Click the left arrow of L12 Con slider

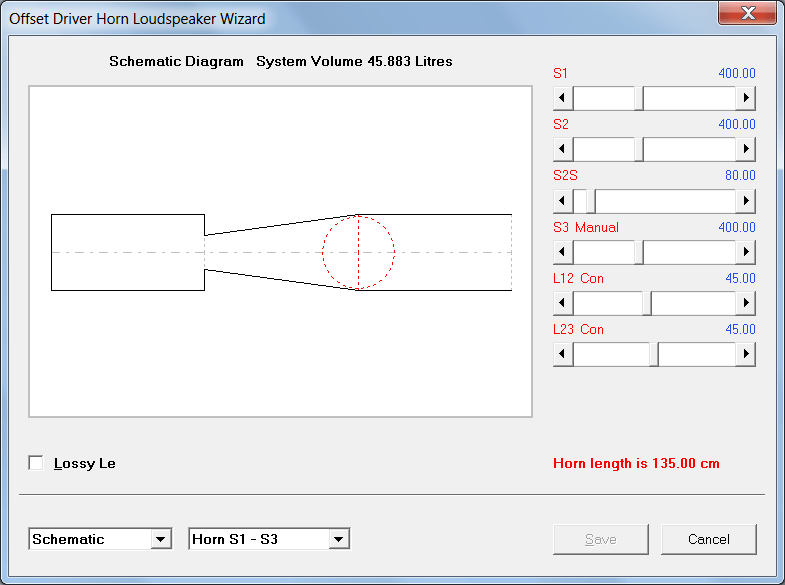coord(563,303)
